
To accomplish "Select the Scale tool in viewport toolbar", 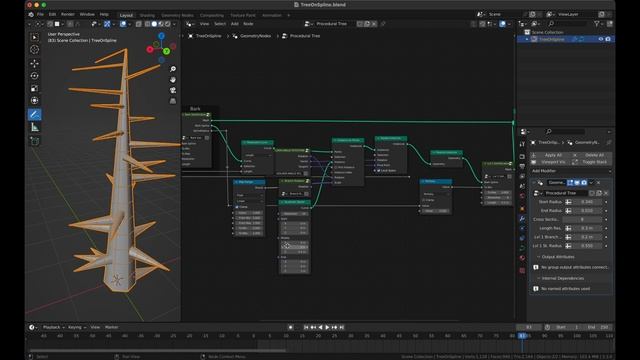I will tap(35, 89).
